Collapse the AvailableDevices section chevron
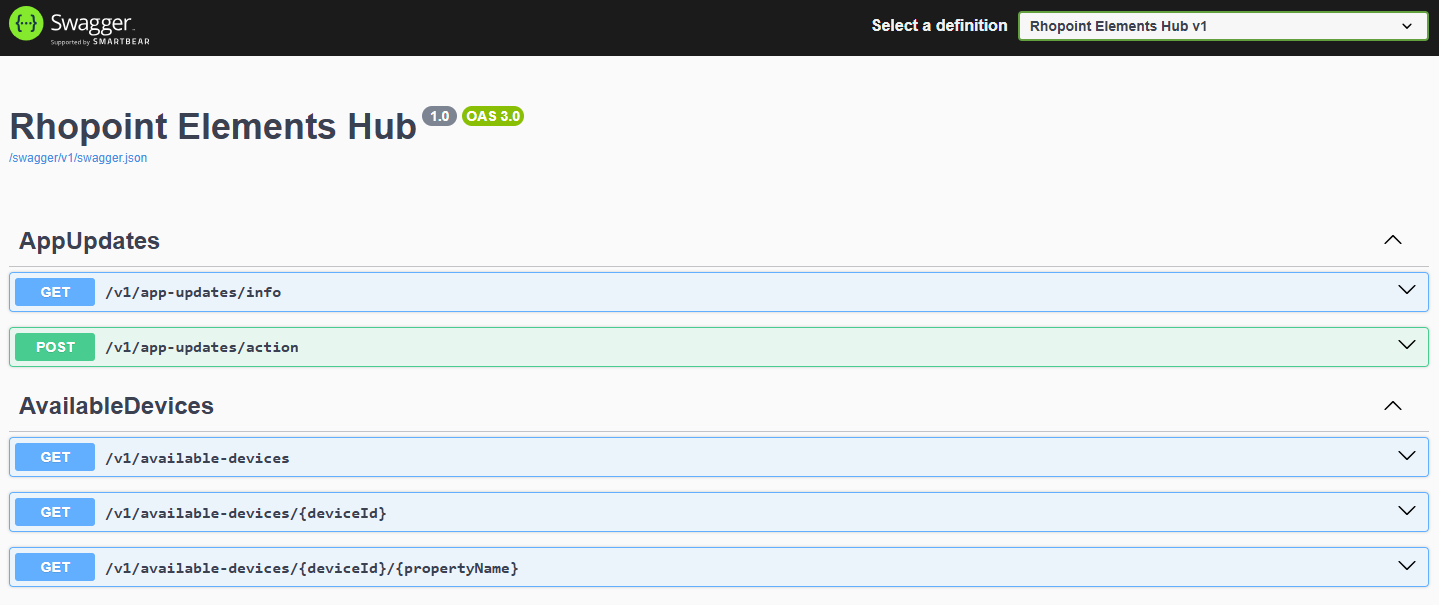 (x=1392, y=405)
